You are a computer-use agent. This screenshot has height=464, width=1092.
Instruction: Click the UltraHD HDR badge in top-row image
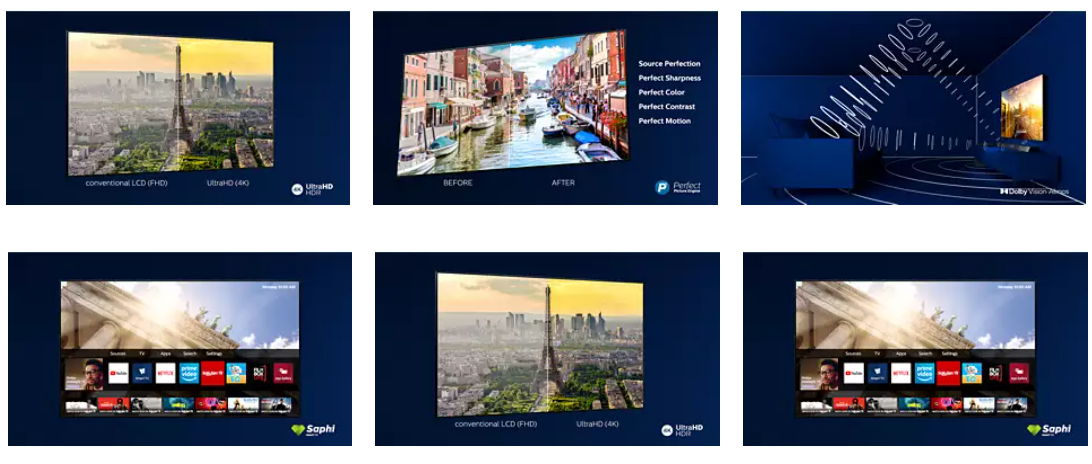coord(317,188)
